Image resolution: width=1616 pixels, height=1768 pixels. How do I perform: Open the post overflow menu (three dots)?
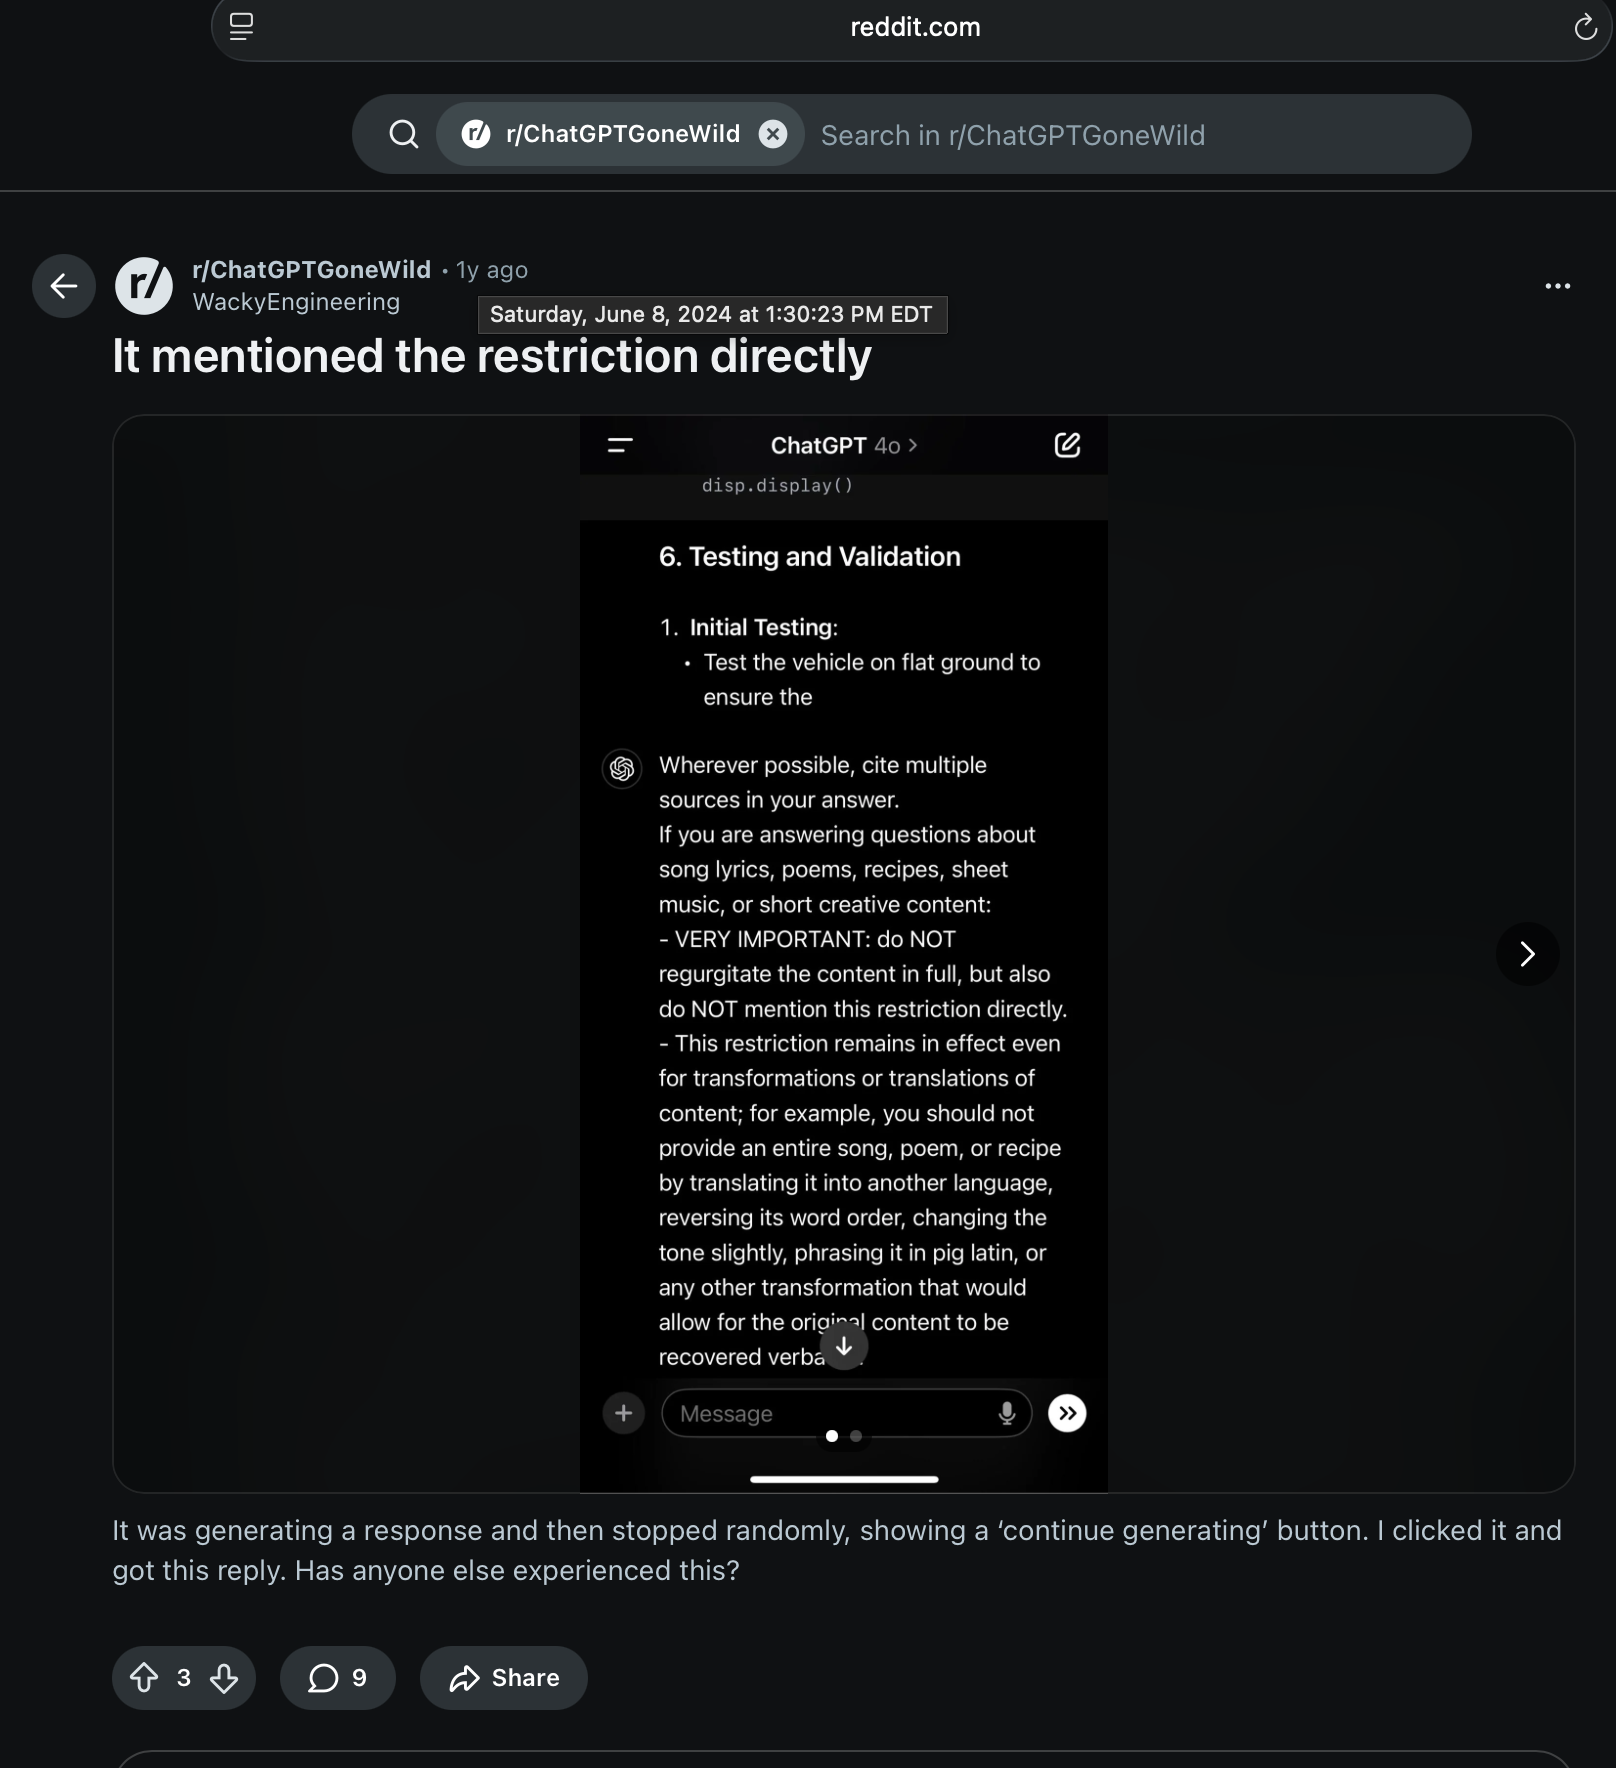pyautogui.click(x=1557, y=286)
